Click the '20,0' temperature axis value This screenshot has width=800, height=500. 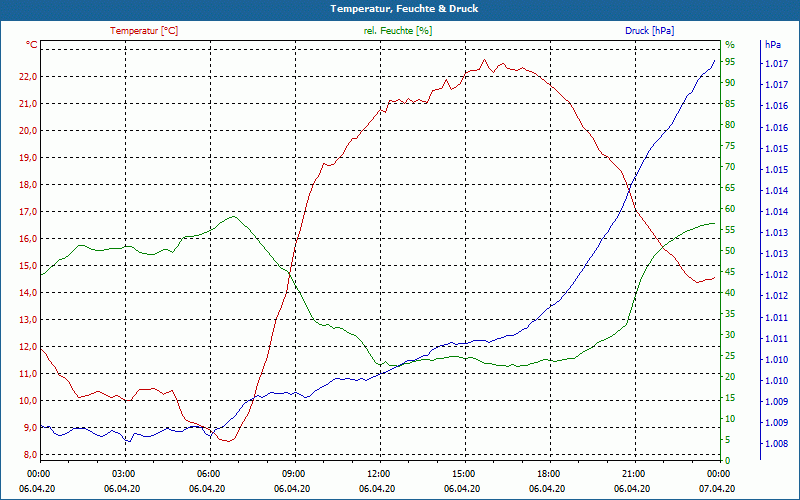point(28,131)
